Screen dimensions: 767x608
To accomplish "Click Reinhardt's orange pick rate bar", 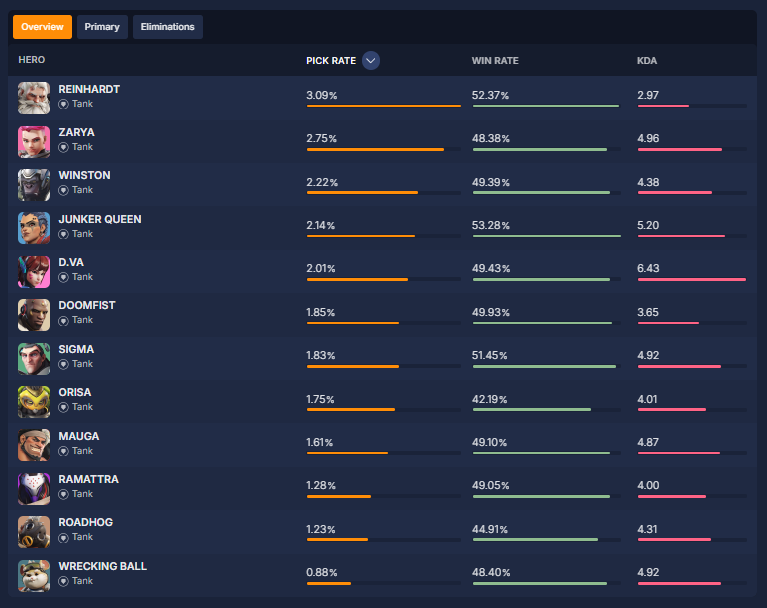I will [x=383, y=106].
